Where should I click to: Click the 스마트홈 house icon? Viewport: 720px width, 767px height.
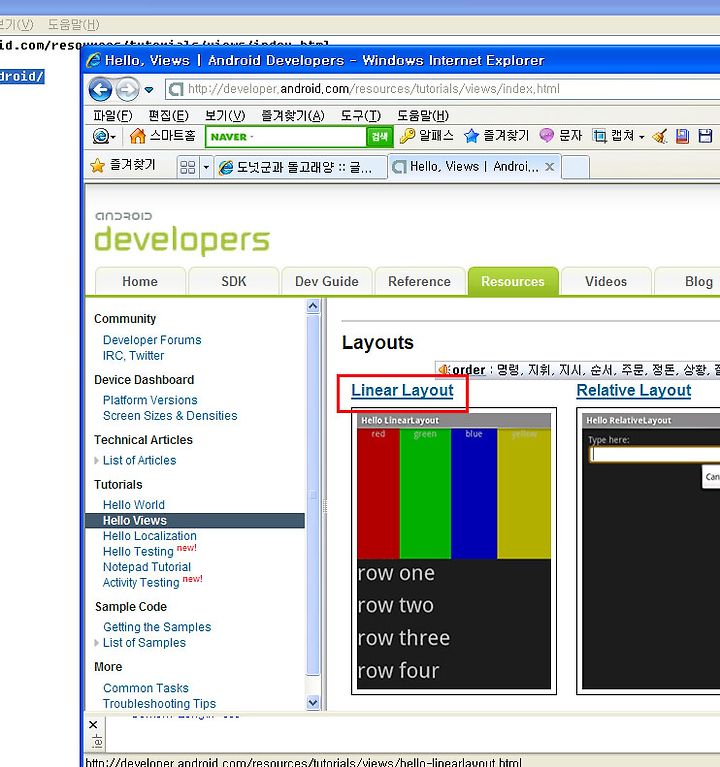(137, 135)
